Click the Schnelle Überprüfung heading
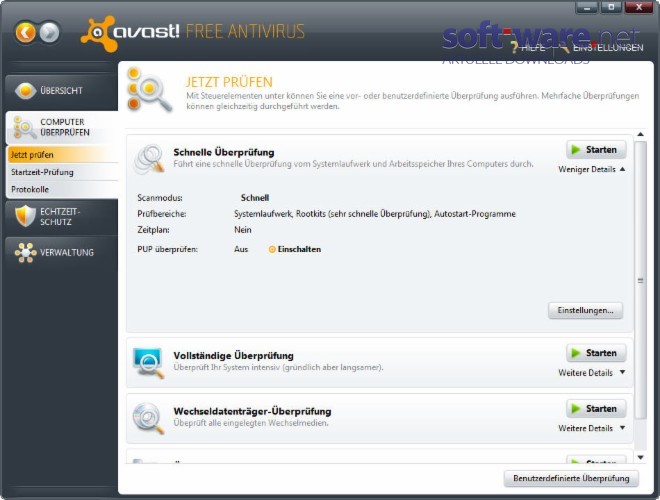Screen dimensions: 660x500 pyautogui.click(x=224, y=152)
